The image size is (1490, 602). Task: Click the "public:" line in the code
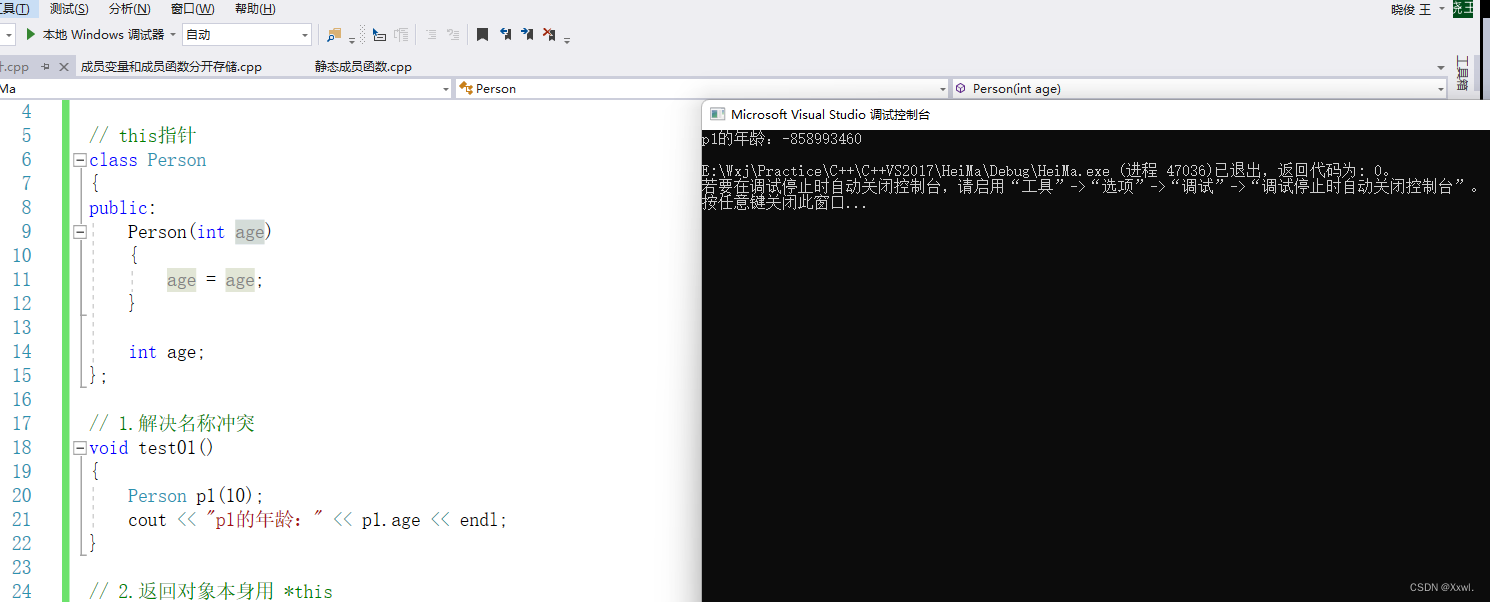pyautogui.click(x=123, y=208)
